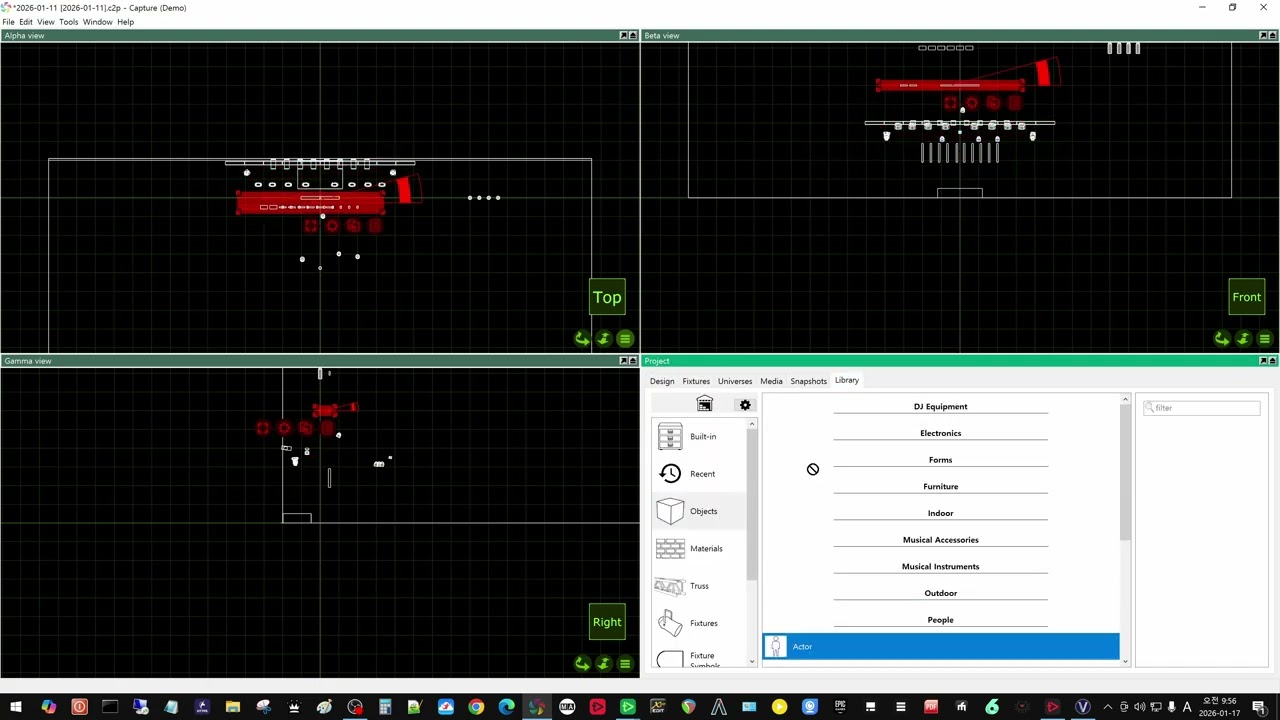Open the Recent library category
1280x720 pixels.
click(x=700, y=474)
